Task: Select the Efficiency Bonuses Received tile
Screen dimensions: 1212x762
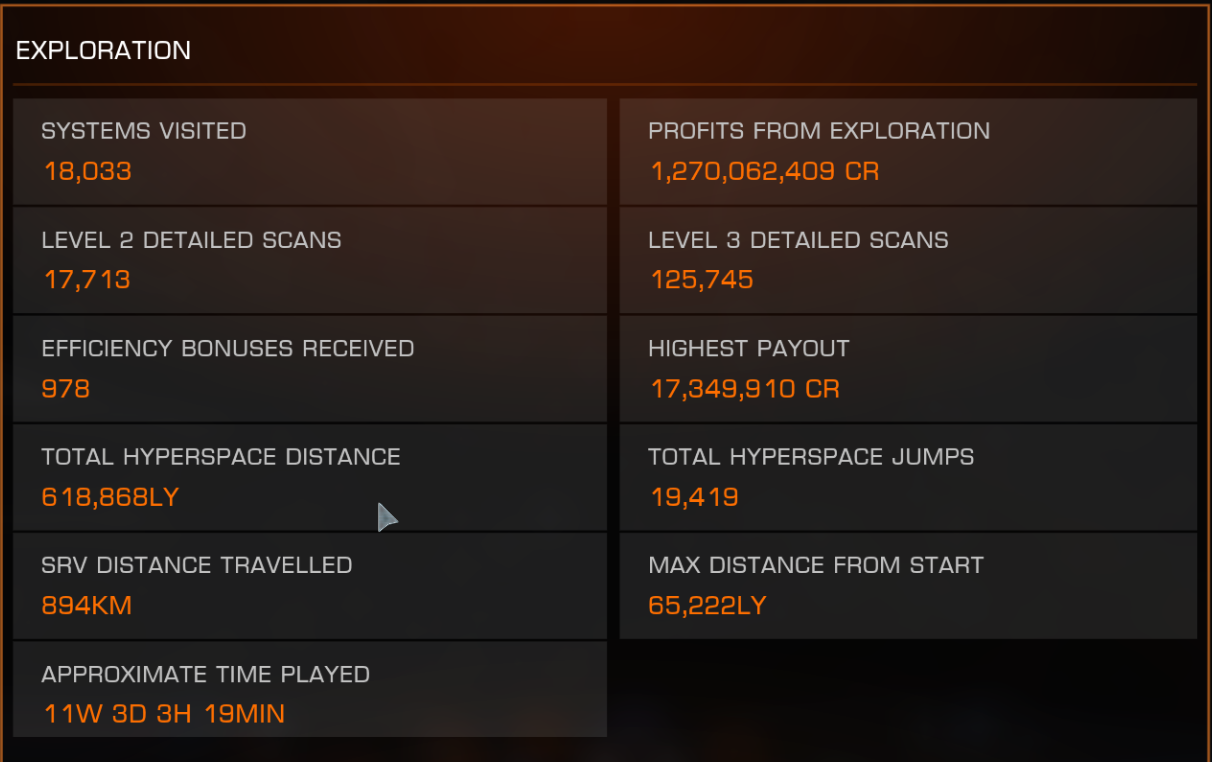Action: (310, 369)
